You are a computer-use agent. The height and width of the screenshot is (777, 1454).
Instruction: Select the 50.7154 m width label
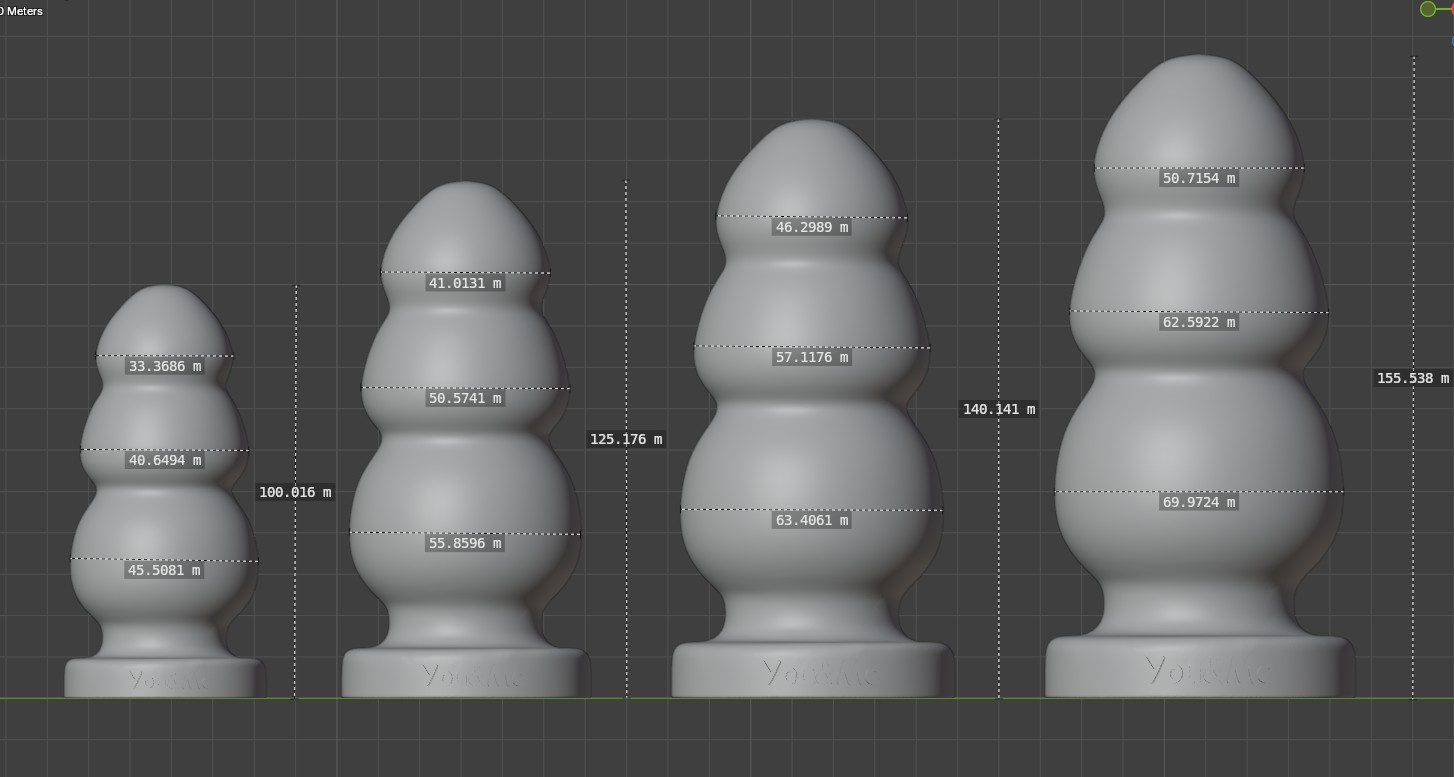coord(1198,179)
